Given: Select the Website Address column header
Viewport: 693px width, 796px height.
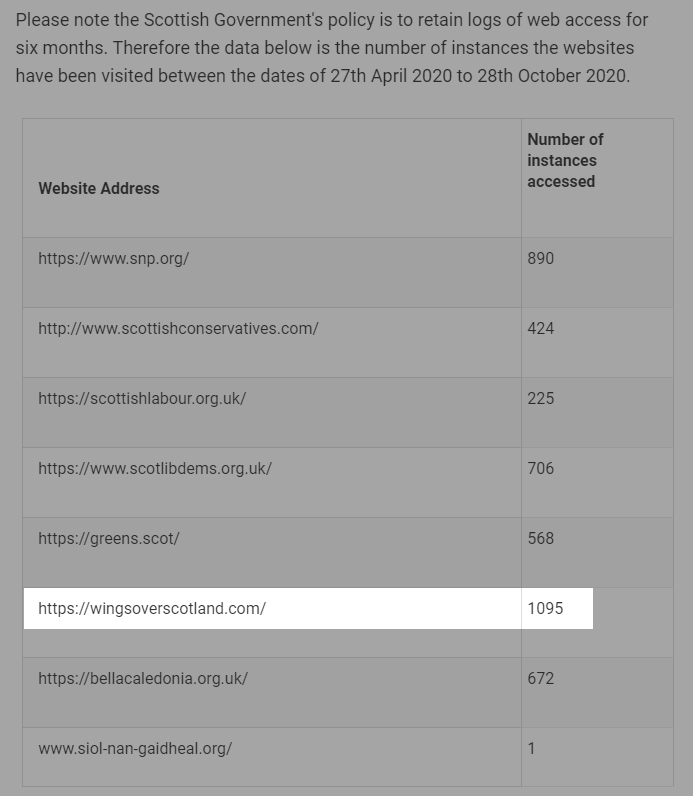Looking at the screenshot, I should click(99, 188).
